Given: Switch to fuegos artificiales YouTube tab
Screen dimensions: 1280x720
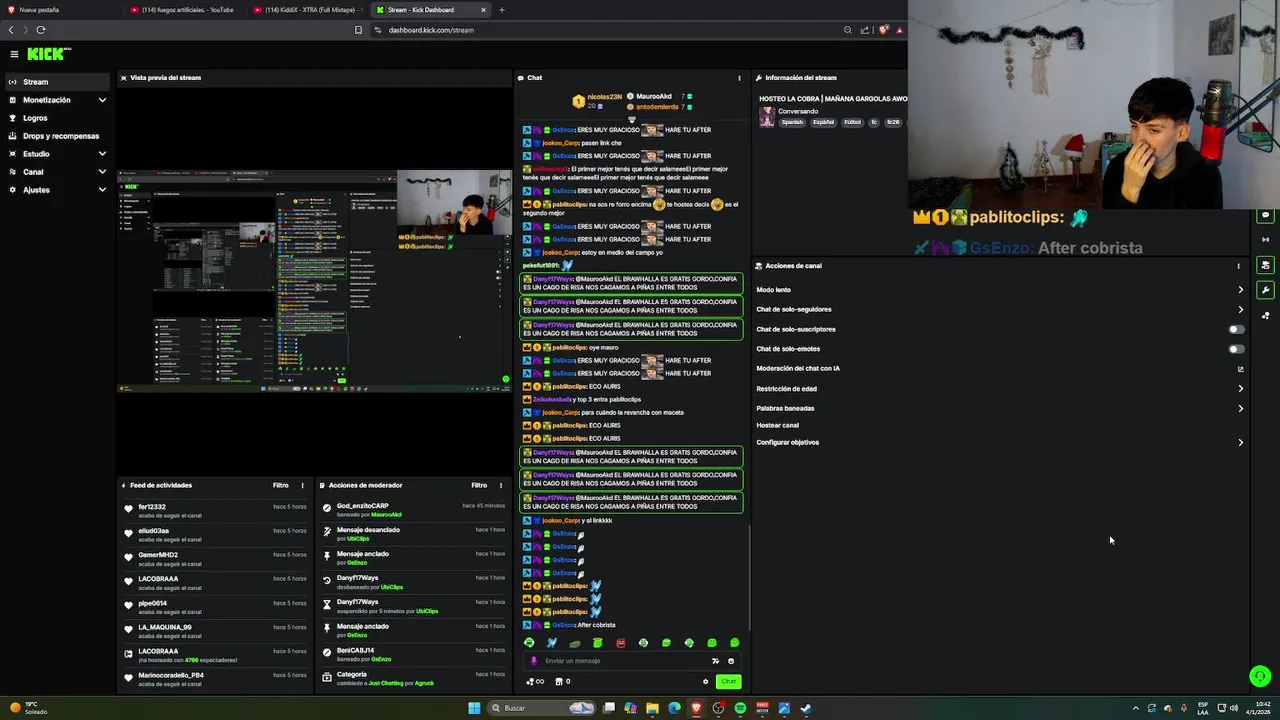Looking at the screenshot, I should [x=185, y=10].
